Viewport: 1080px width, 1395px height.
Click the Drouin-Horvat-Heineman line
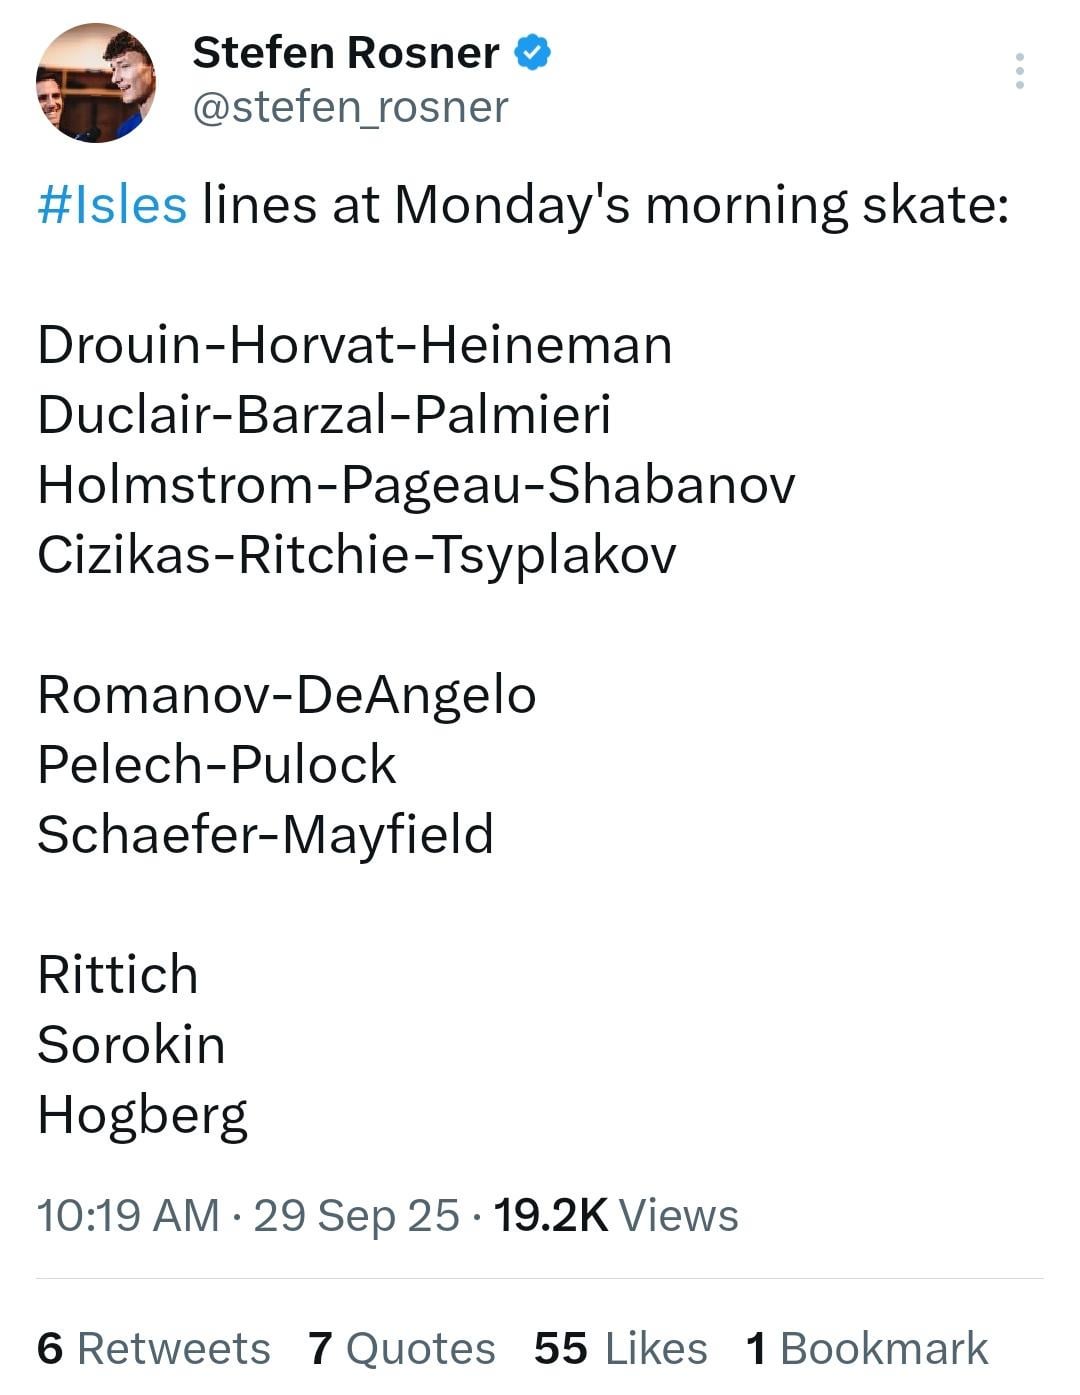[x=354, y=345]
